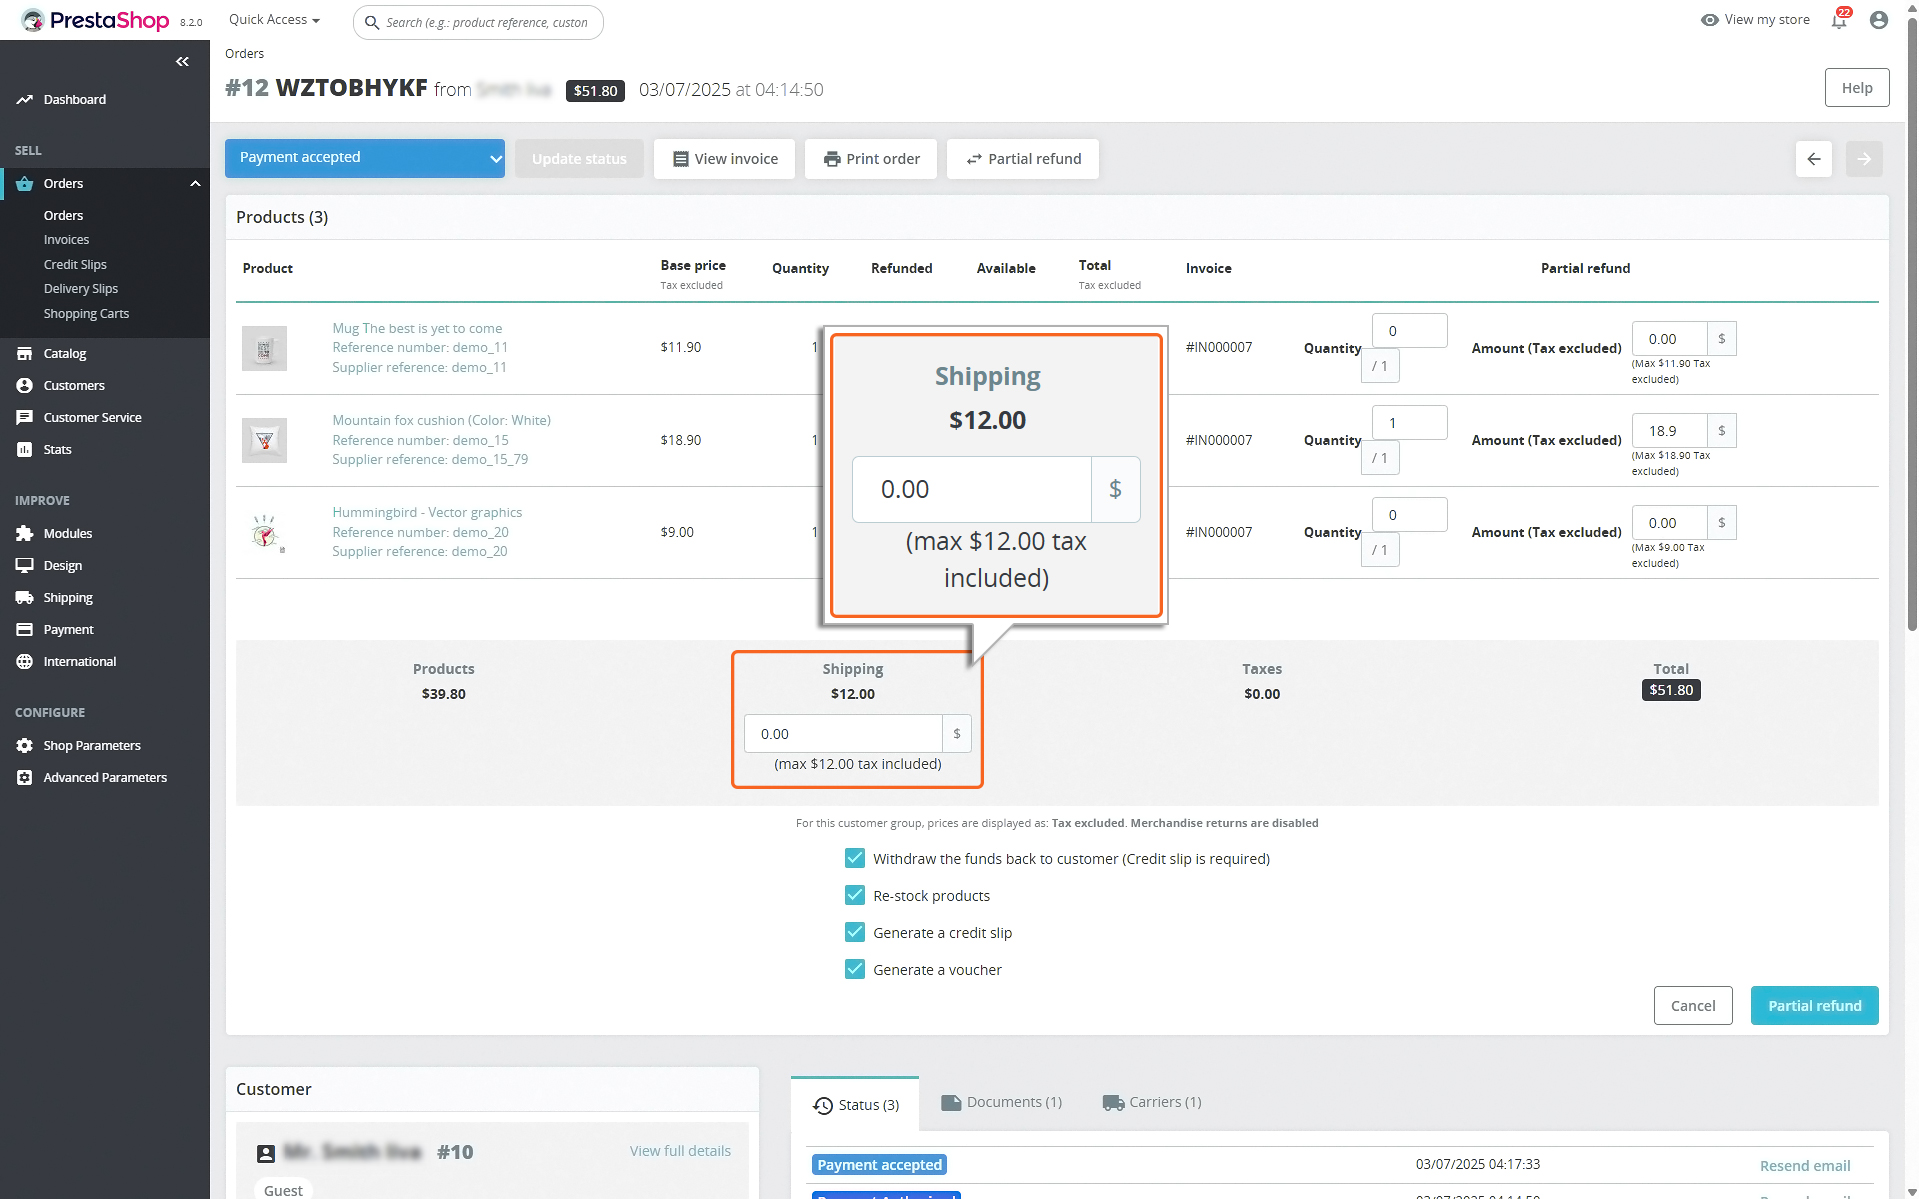The width and height of the screenshot is (1919, 1199).
Task: Open Payment card icon in sidebar
Action: pos(25,630)
